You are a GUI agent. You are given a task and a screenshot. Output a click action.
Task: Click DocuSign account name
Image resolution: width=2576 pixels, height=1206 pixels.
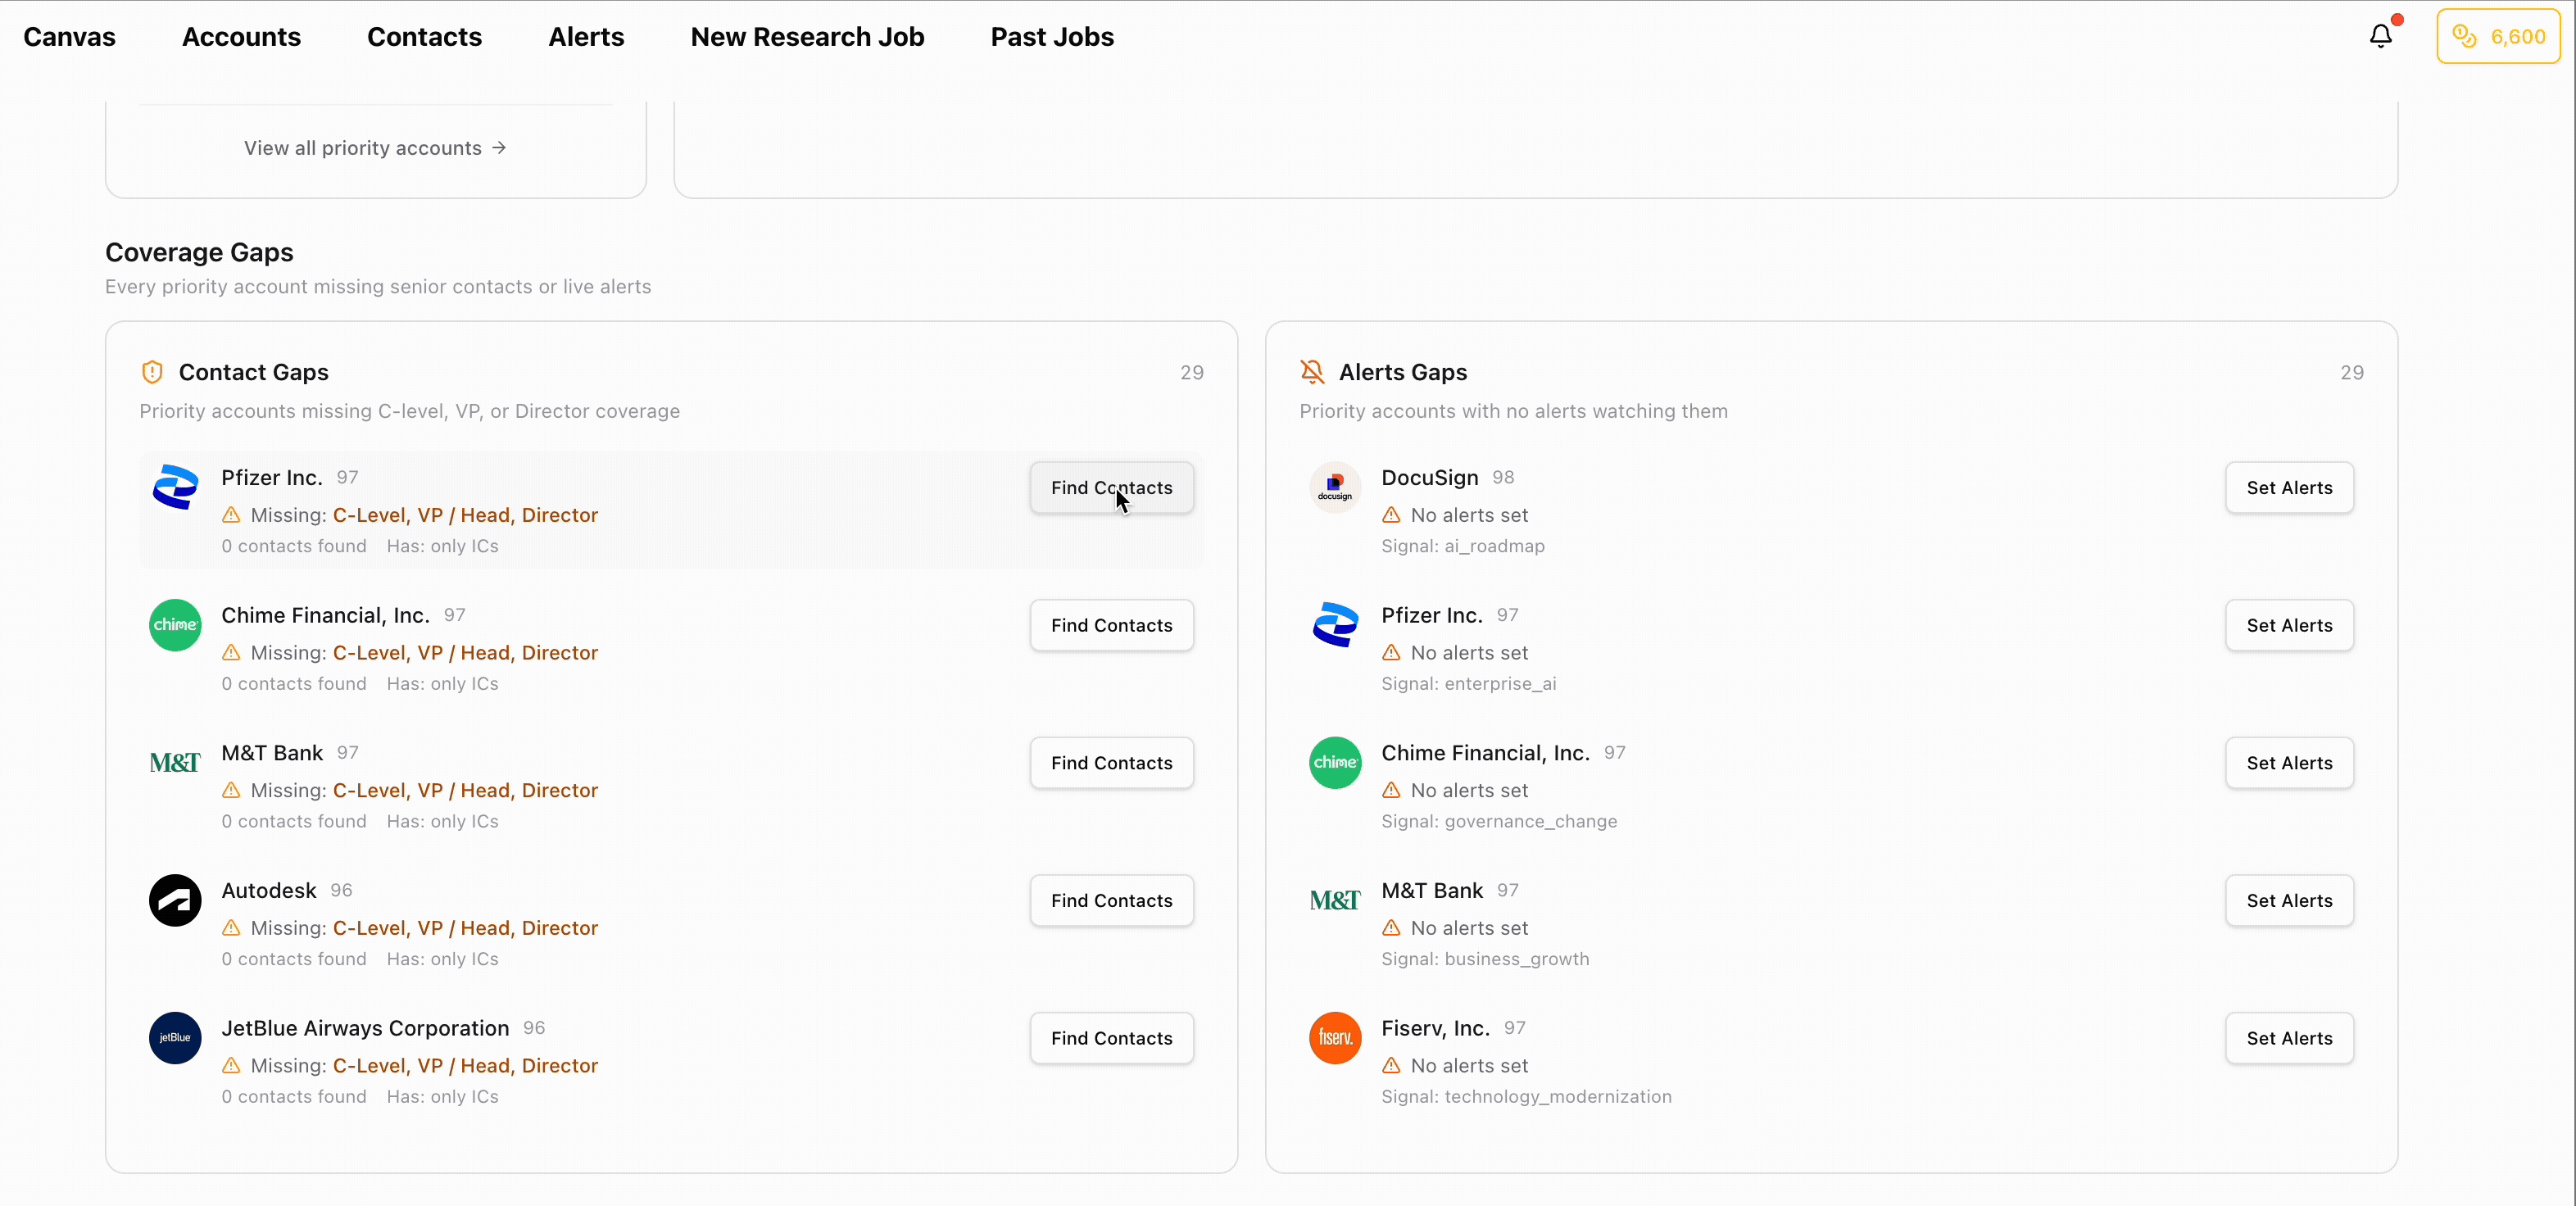point(1429,477)
